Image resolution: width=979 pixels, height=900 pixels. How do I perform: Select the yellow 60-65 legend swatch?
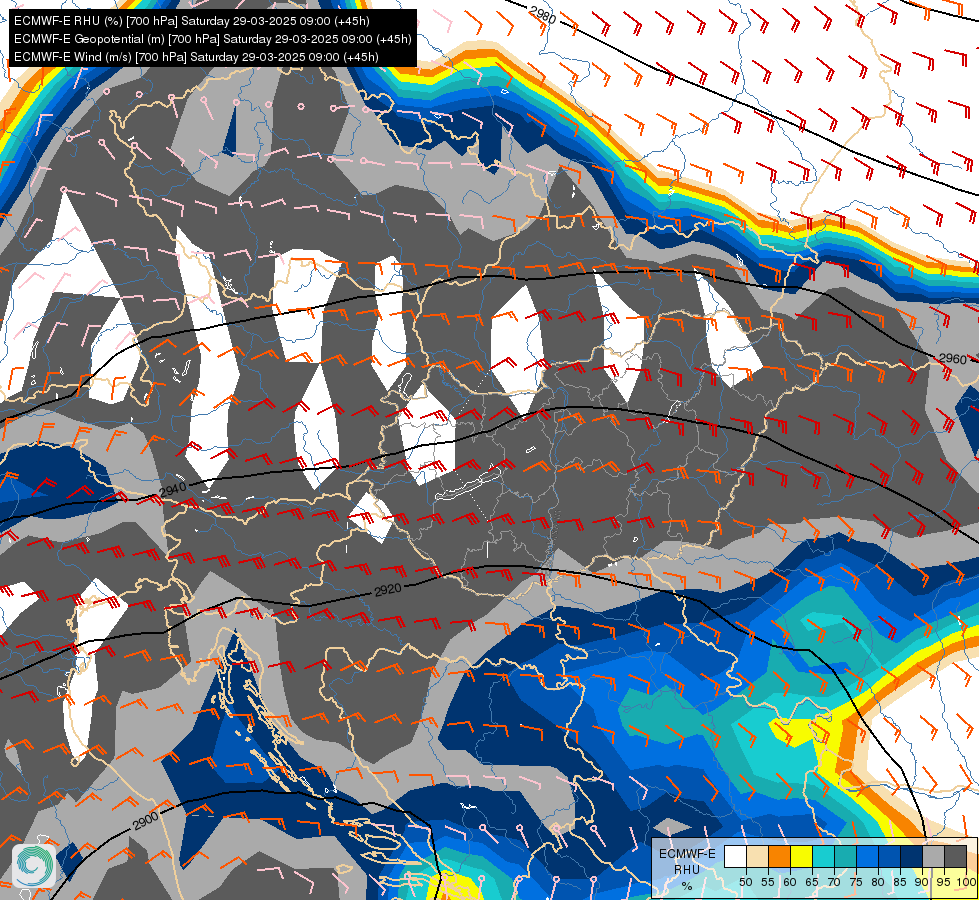click(x=802, y=856)
